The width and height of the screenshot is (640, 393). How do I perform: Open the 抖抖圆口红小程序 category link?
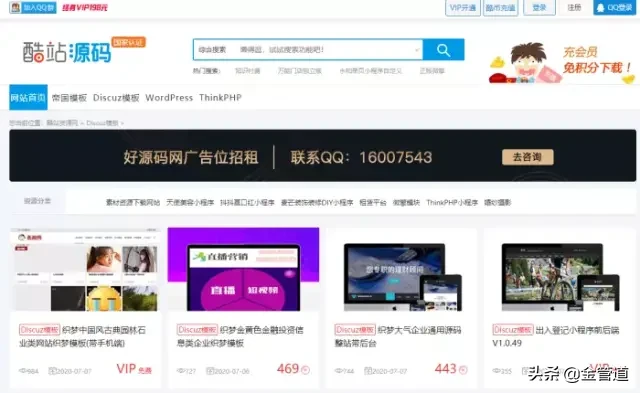click(247, 202)
